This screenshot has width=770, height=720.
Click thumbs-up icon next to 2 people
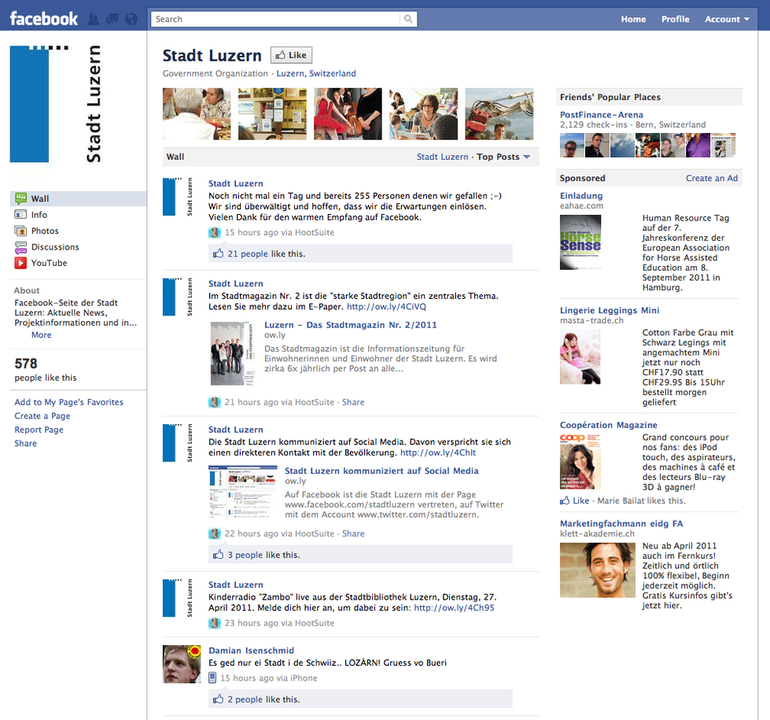pyautogui.click(x=218, y=699)
